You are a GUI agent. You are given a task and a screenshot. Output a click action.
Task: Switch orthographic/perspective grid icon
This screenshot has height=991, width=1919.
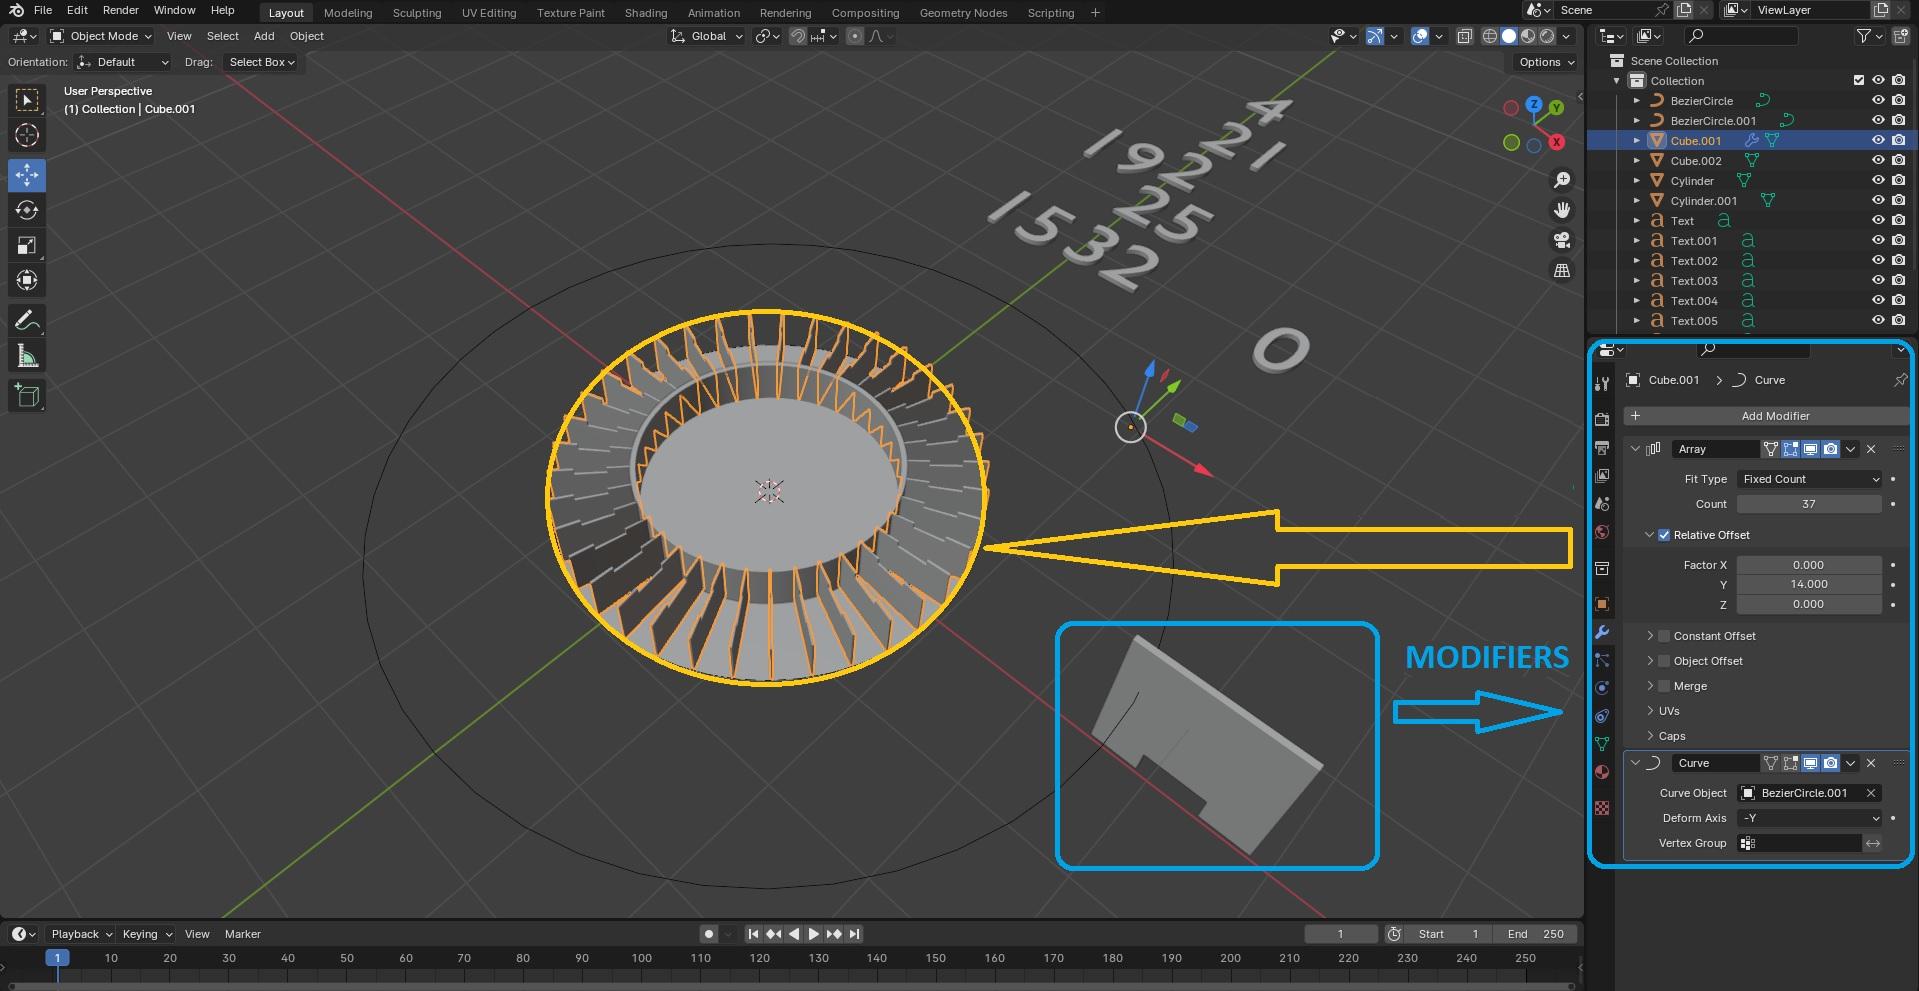pos(1561,270)
